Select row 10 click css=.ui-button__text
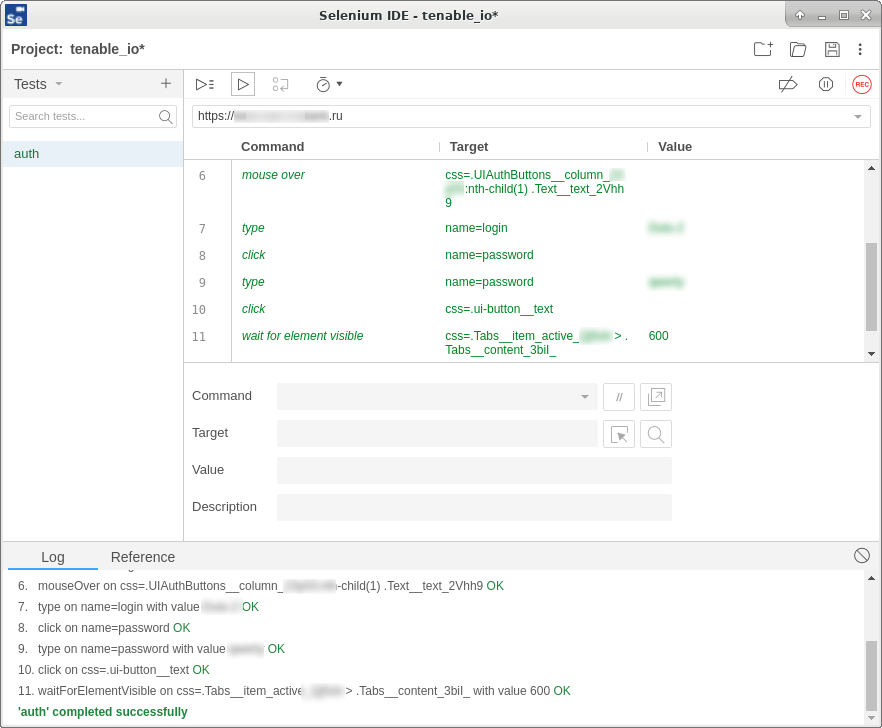The image size is (882, 728). (524, 309)
